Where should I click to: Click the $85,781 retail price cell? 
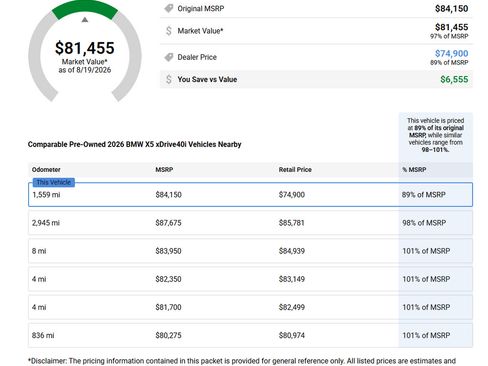tap(292, 223)
